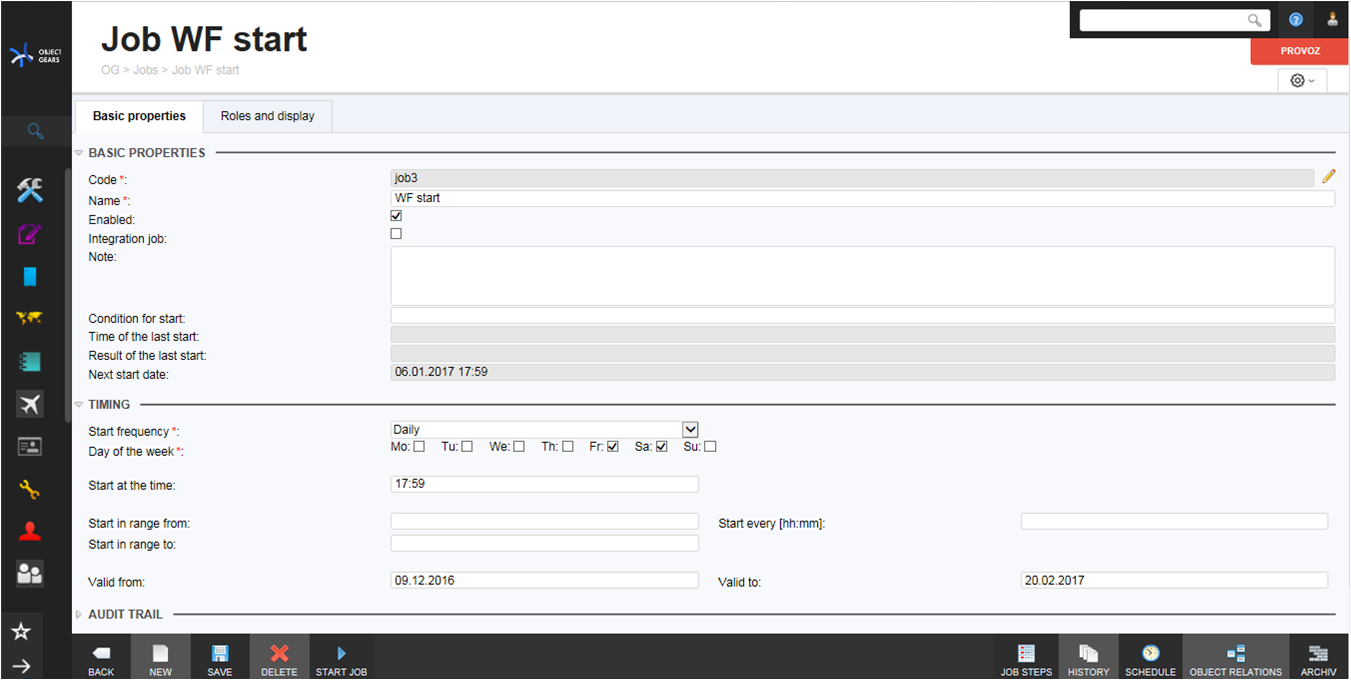Uncheck the Enabled checkbox
1351x680 pixels.
(396, 216)
